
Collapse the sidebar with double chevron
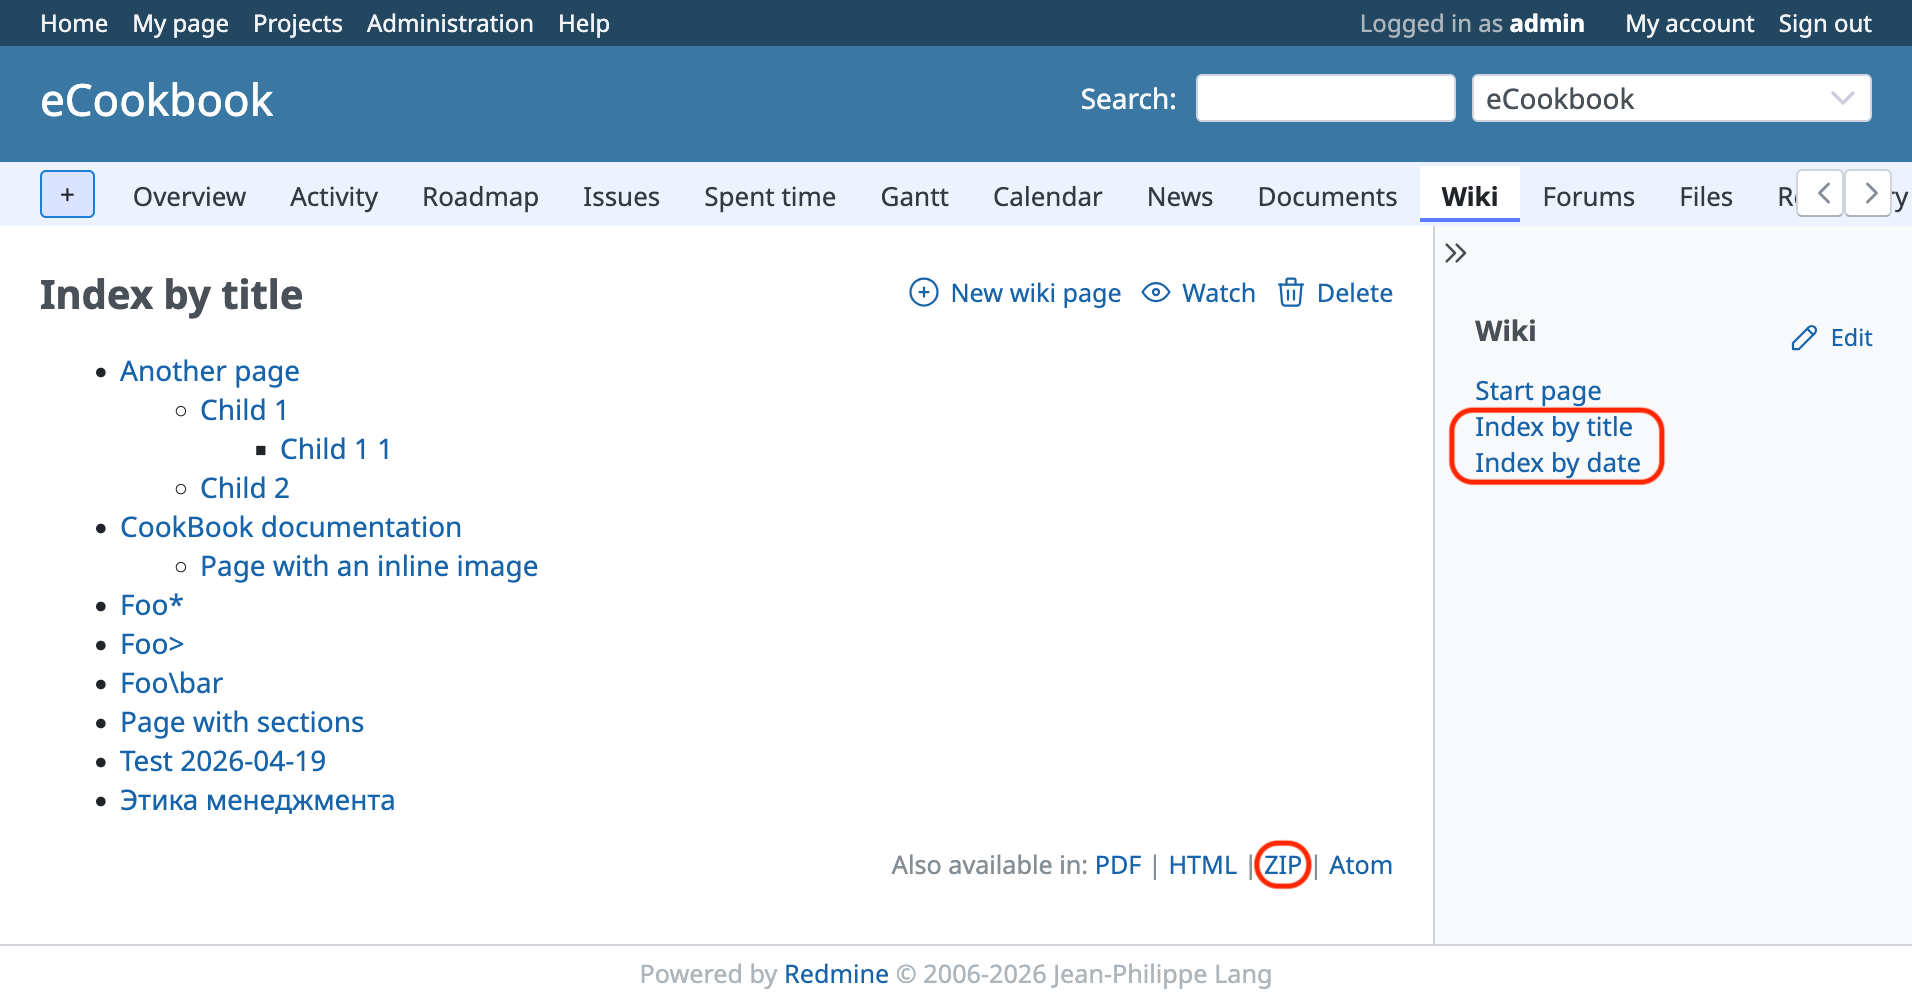click(x=1455, y=253)
